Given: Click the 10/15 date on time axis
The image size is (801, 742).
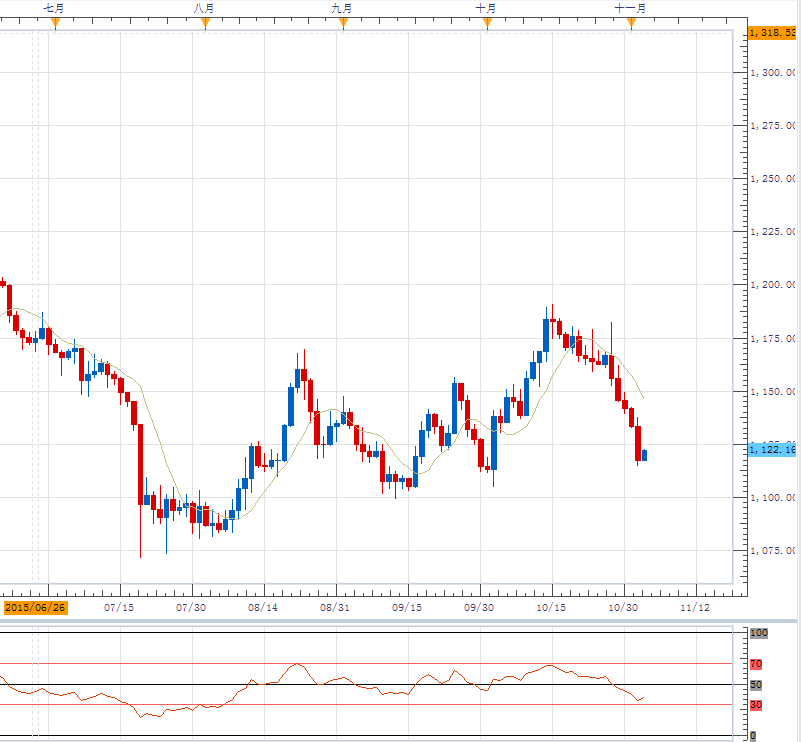Looking at the screenshot, I should click(x=550, y=607).
